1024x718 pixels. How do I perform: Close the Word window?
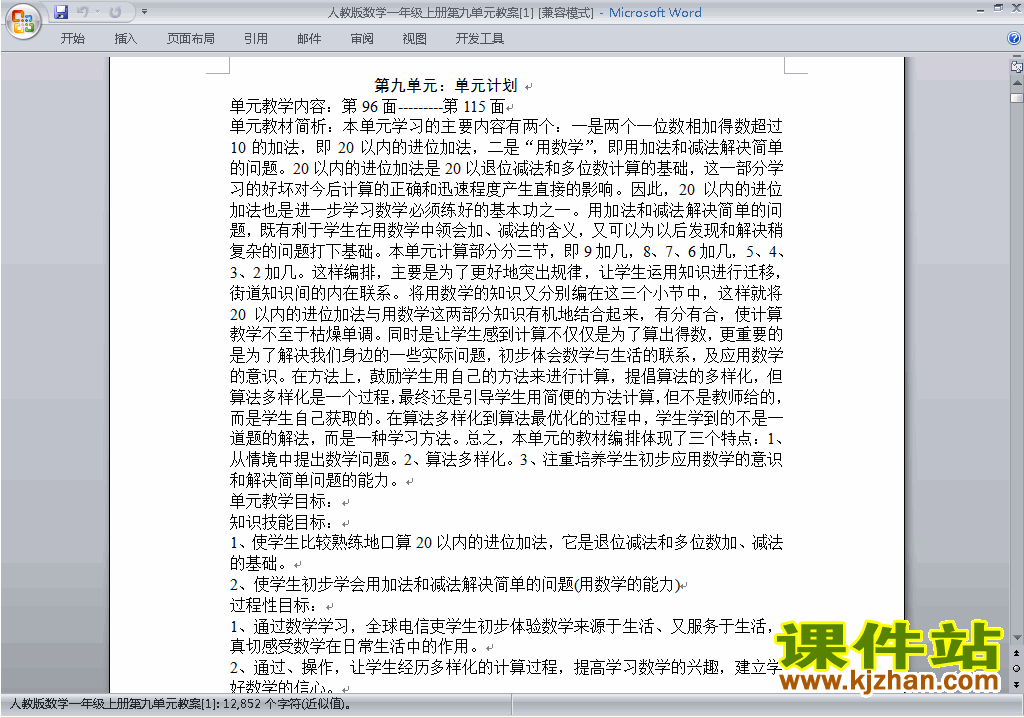1015,9
